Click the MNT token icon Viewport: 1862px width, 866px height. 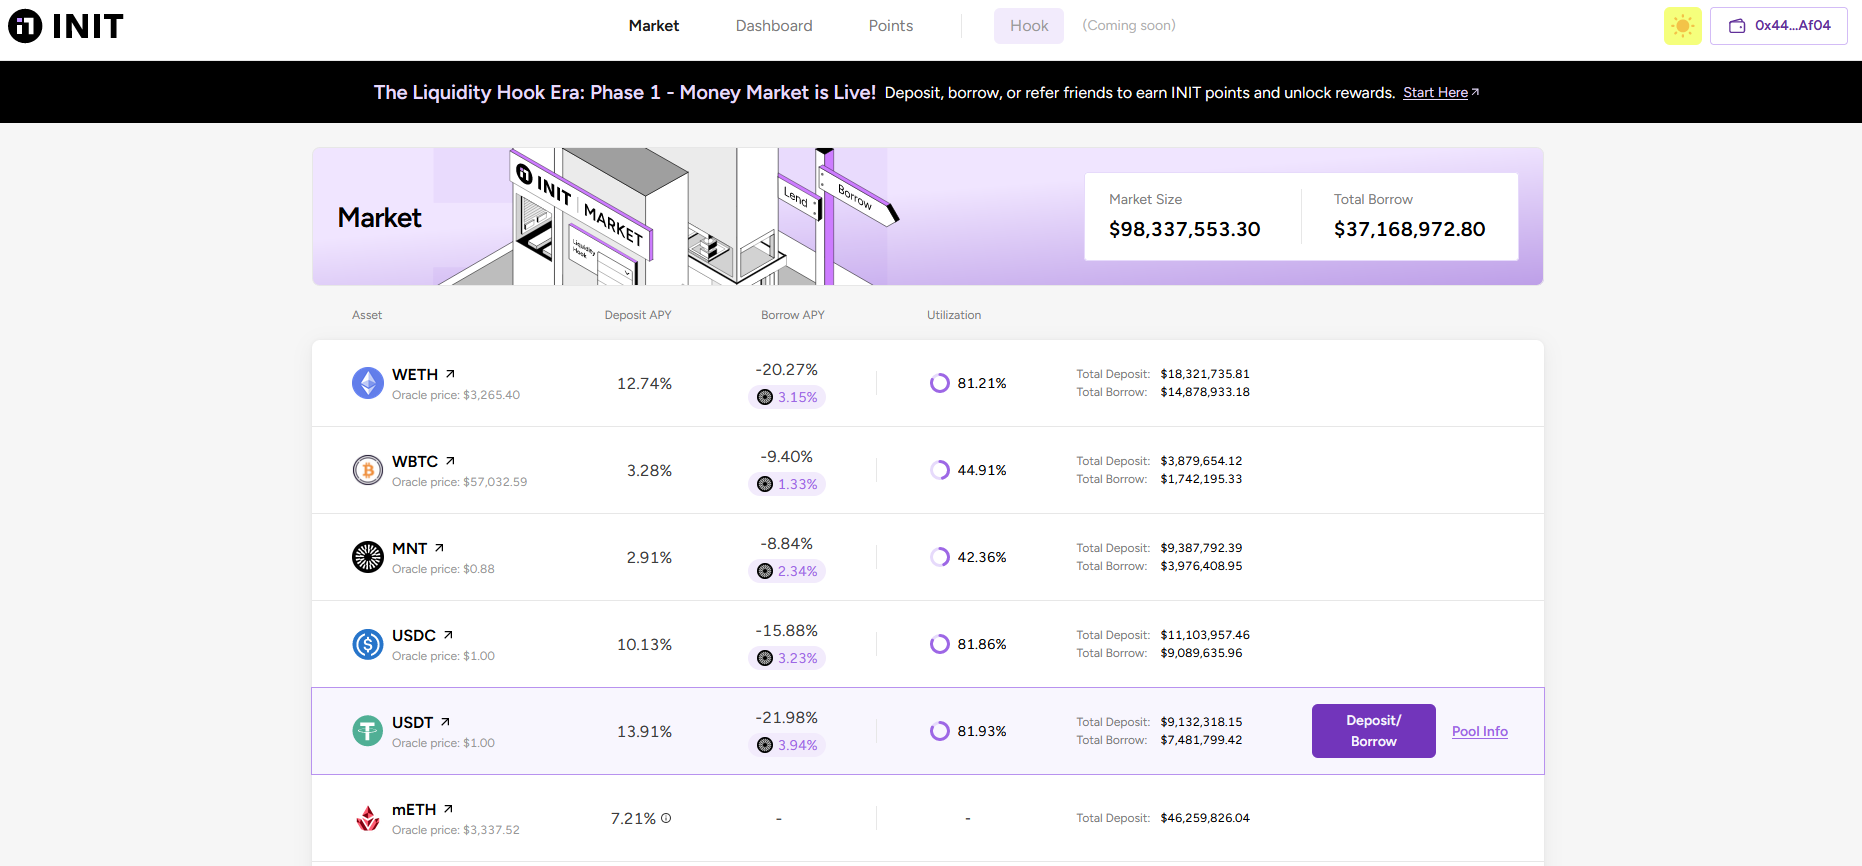368,557
